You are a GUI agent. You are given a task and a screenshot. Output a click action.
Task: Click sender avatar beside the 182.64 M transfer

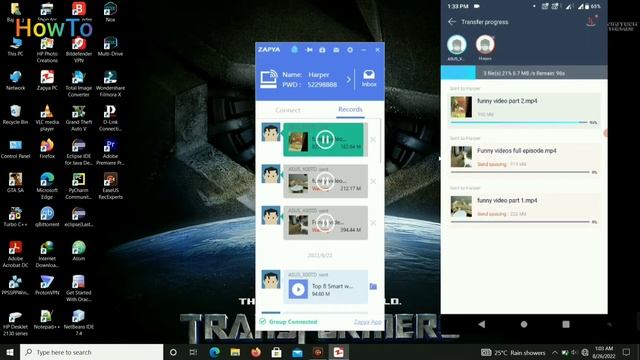tap(271, 132)
